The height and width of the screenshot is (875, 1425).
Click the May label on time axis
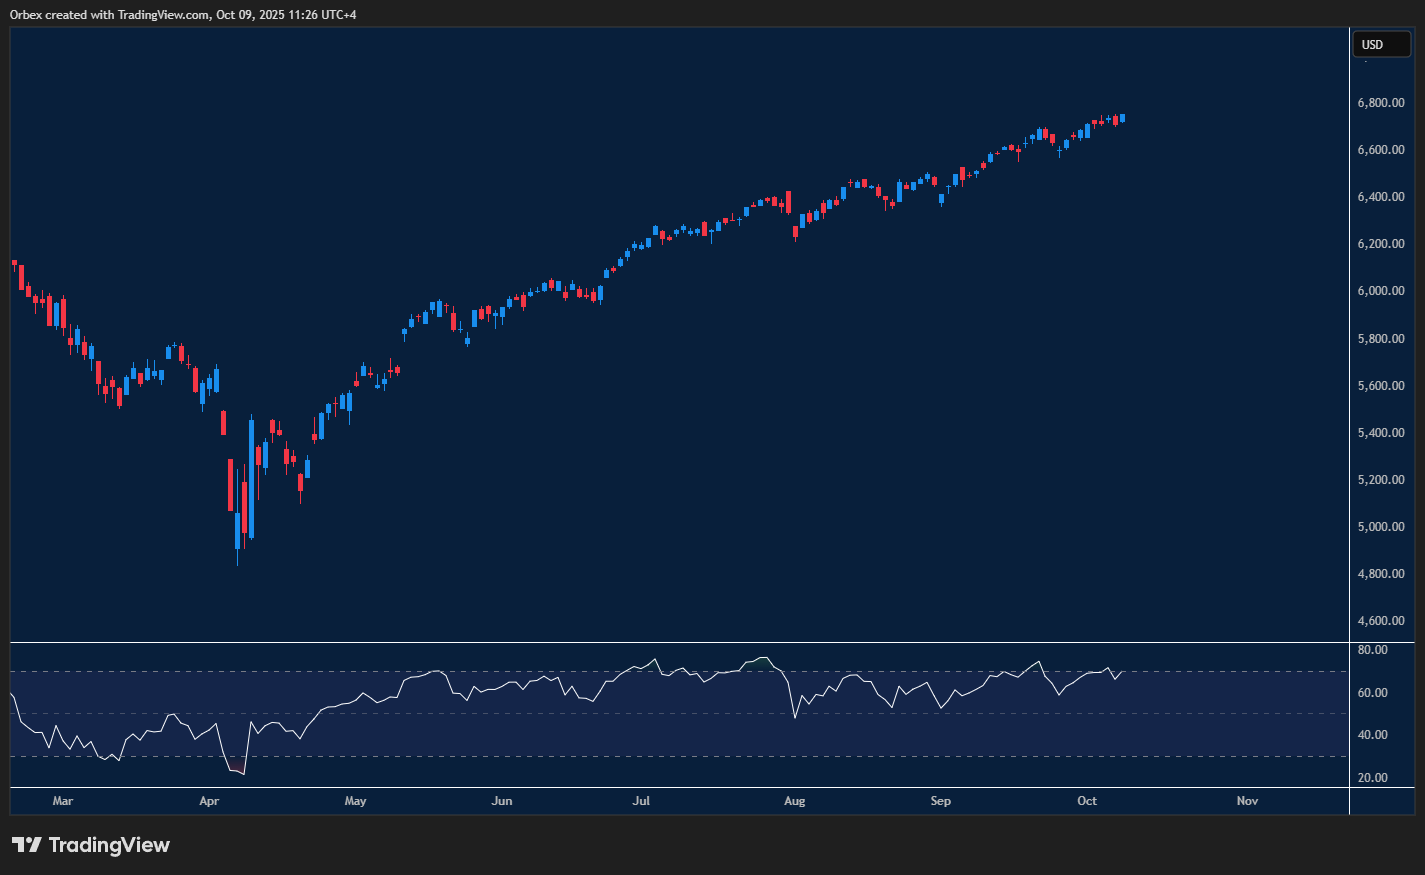click(x=355, y=801)
